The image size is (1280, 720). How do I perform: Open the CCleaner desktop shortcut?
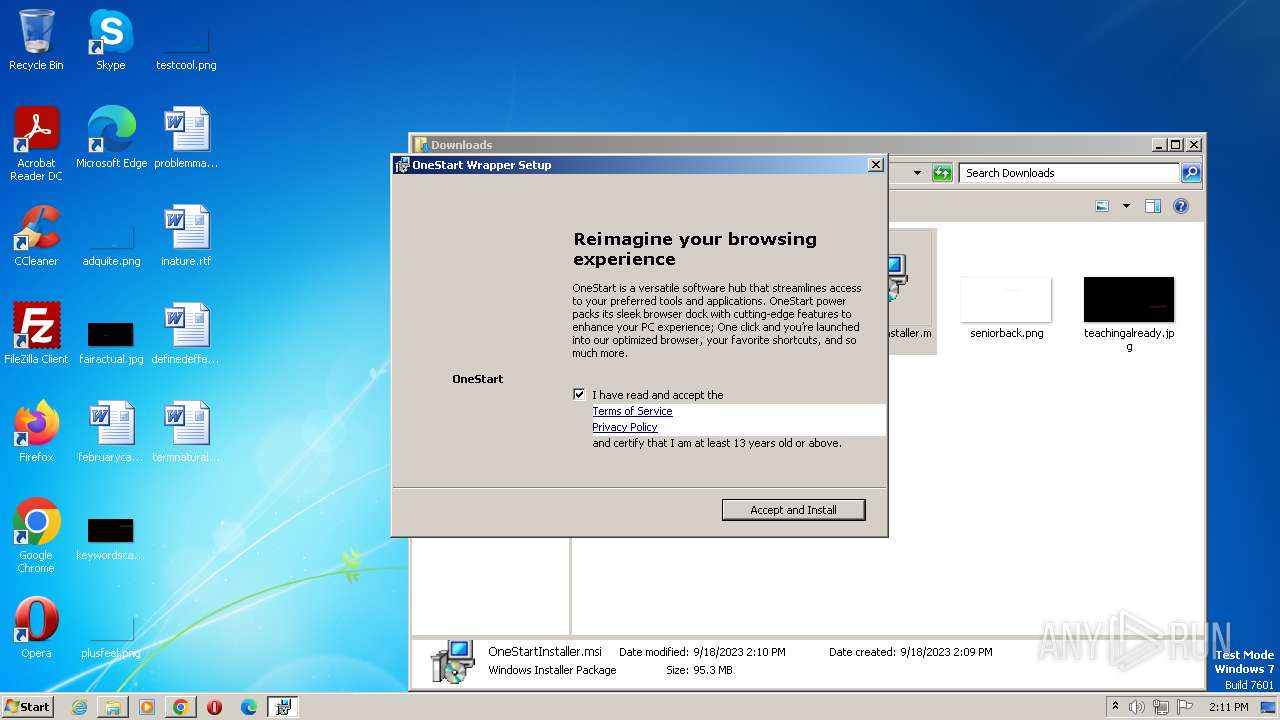point(36,236)
